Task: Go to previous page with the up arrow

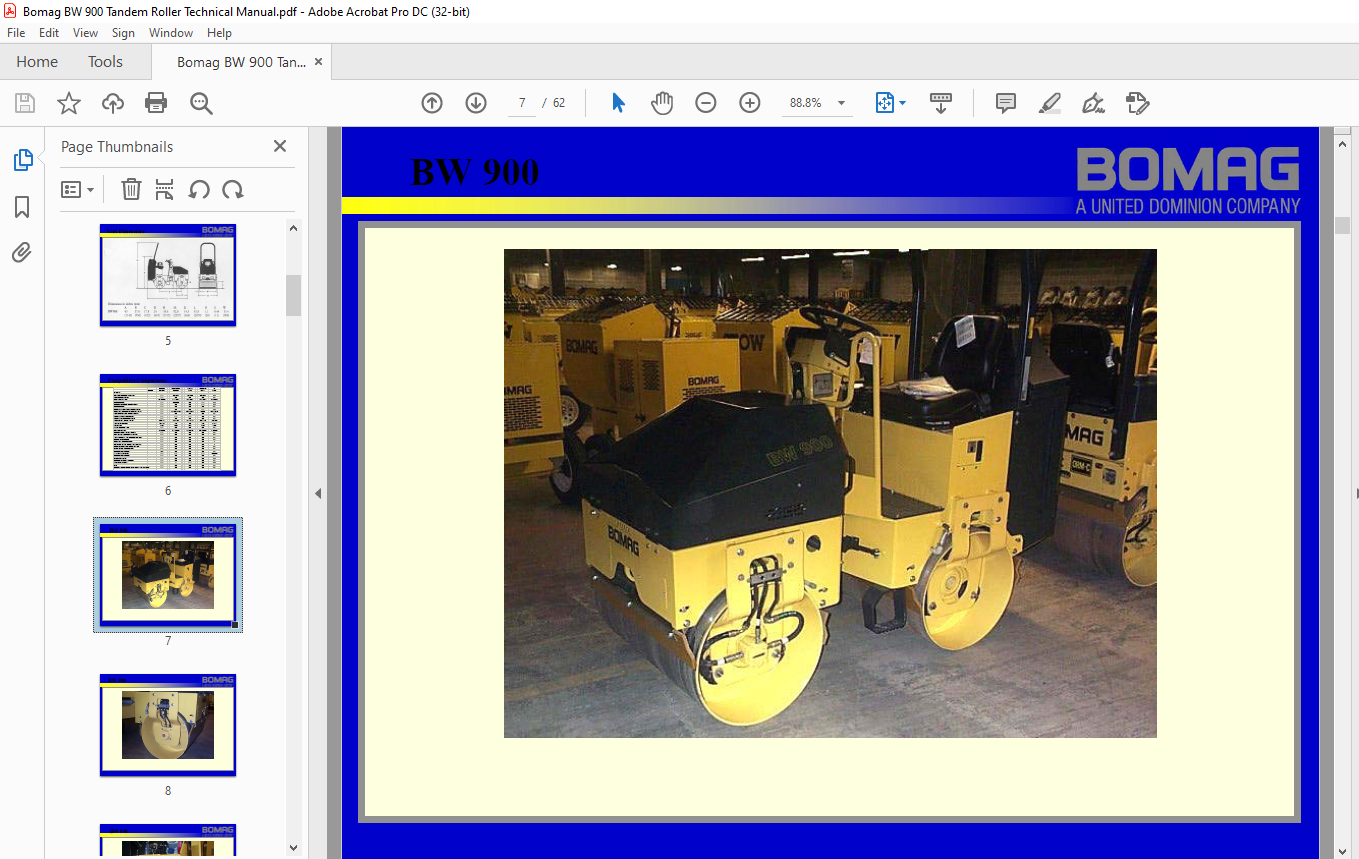Action: tap(432, 103)
